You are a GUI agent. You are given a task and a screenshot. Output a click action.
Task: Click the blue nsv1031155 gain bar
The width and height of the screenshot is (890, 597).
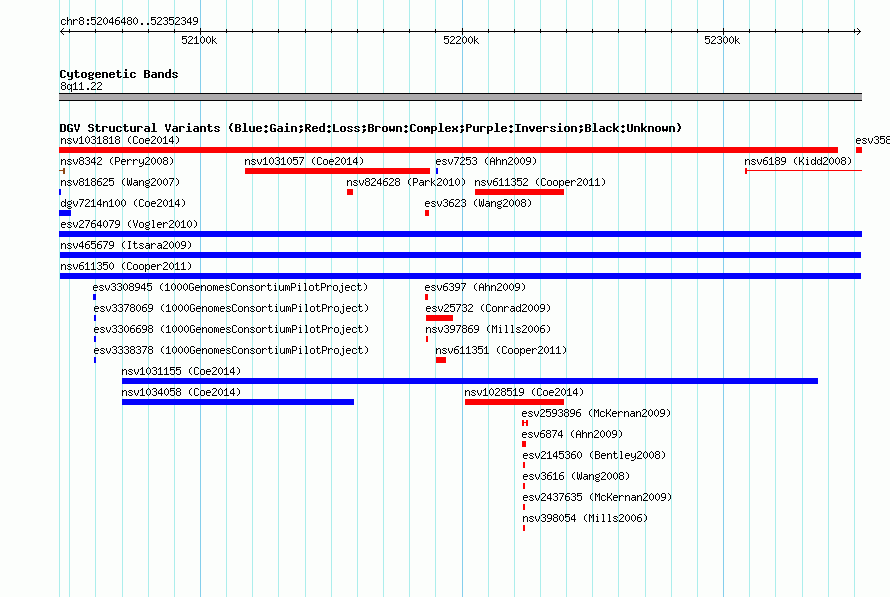470,381
